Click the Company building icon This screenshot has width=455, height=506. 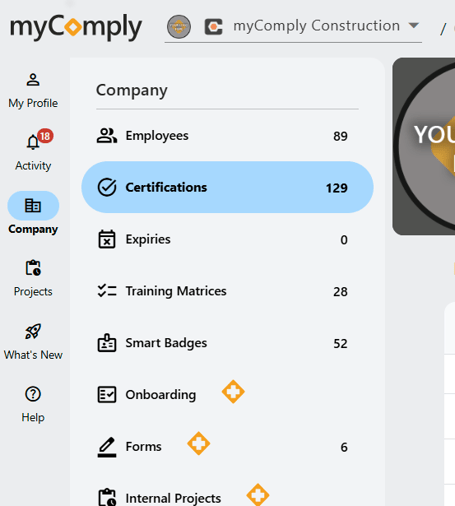33,206
